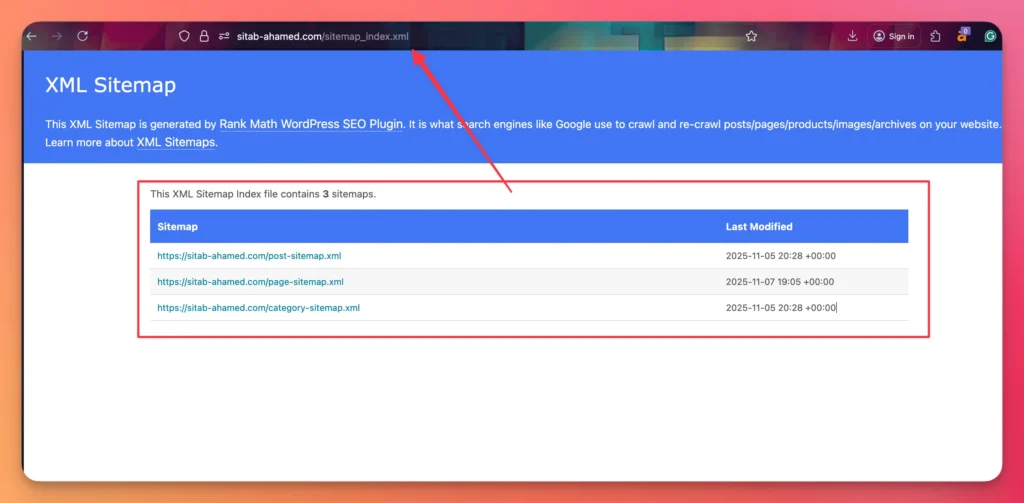Click the green Grammarly extension icon
The width and height of the screenshot is (1024, 503).
click(990, 36)
